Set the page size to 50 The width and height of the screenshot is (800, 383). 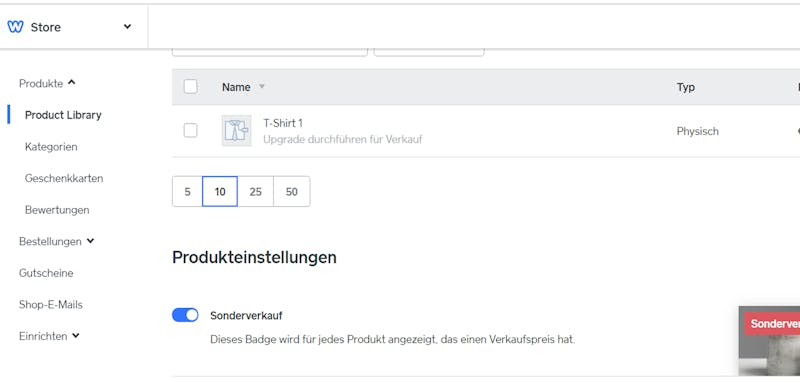click(x=292, y=192)
